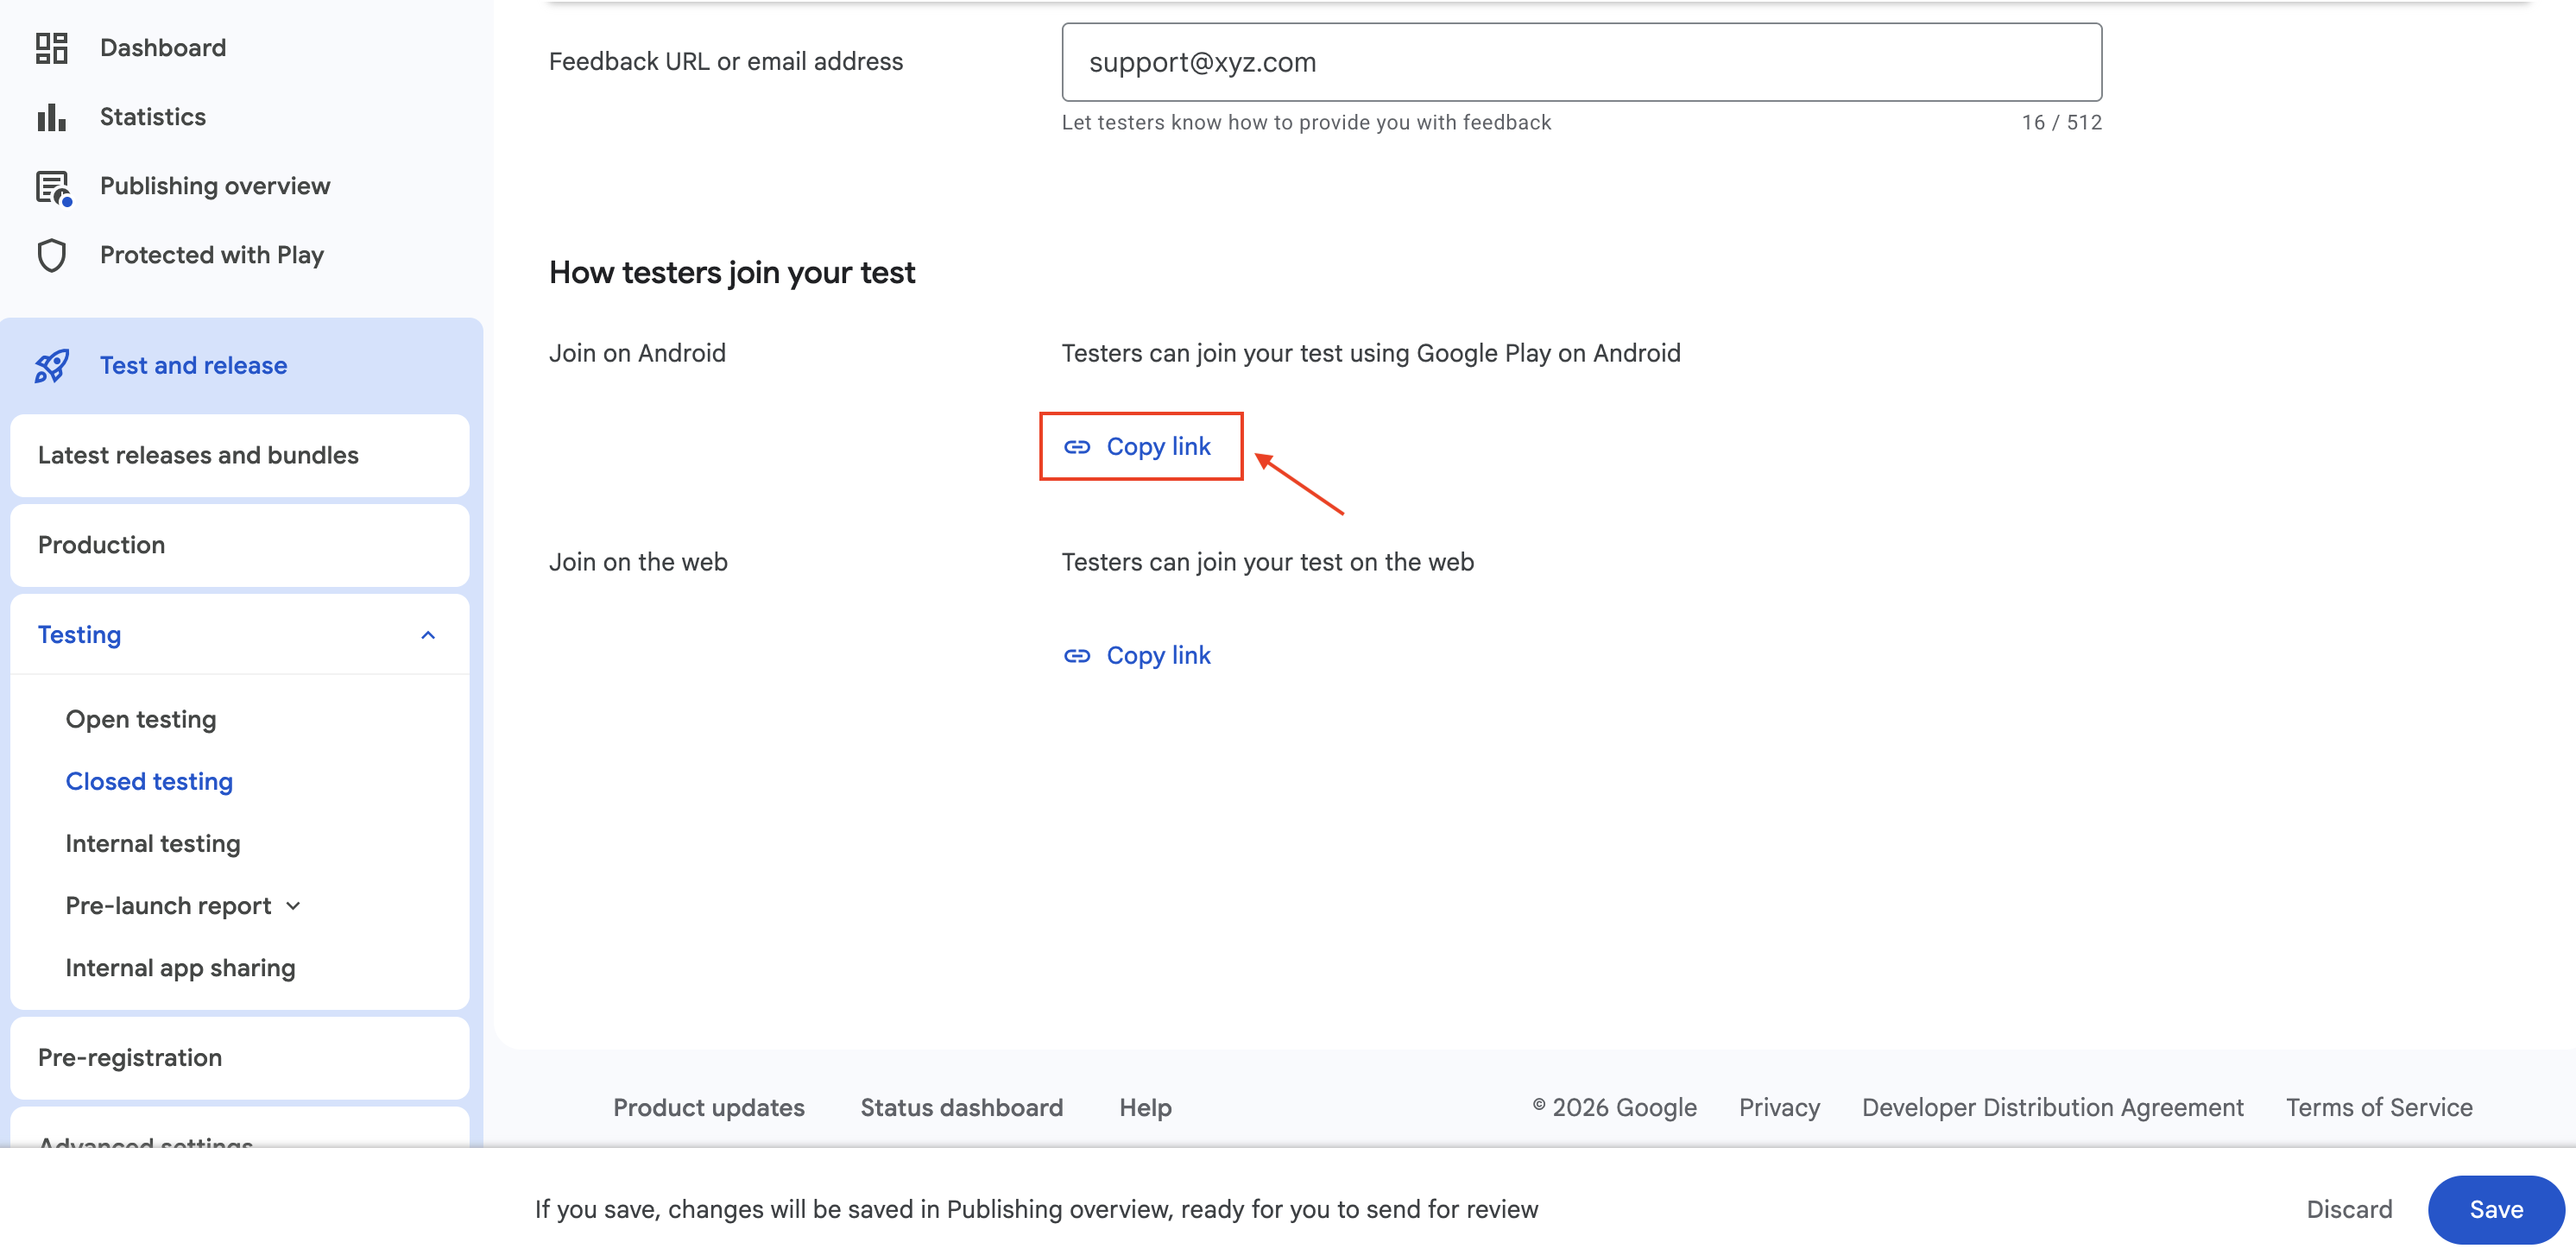Viewport: 2576px width, 1255px height.
Task: Click the Protected with Play shield icon
Action: click(x=51, y=255)
